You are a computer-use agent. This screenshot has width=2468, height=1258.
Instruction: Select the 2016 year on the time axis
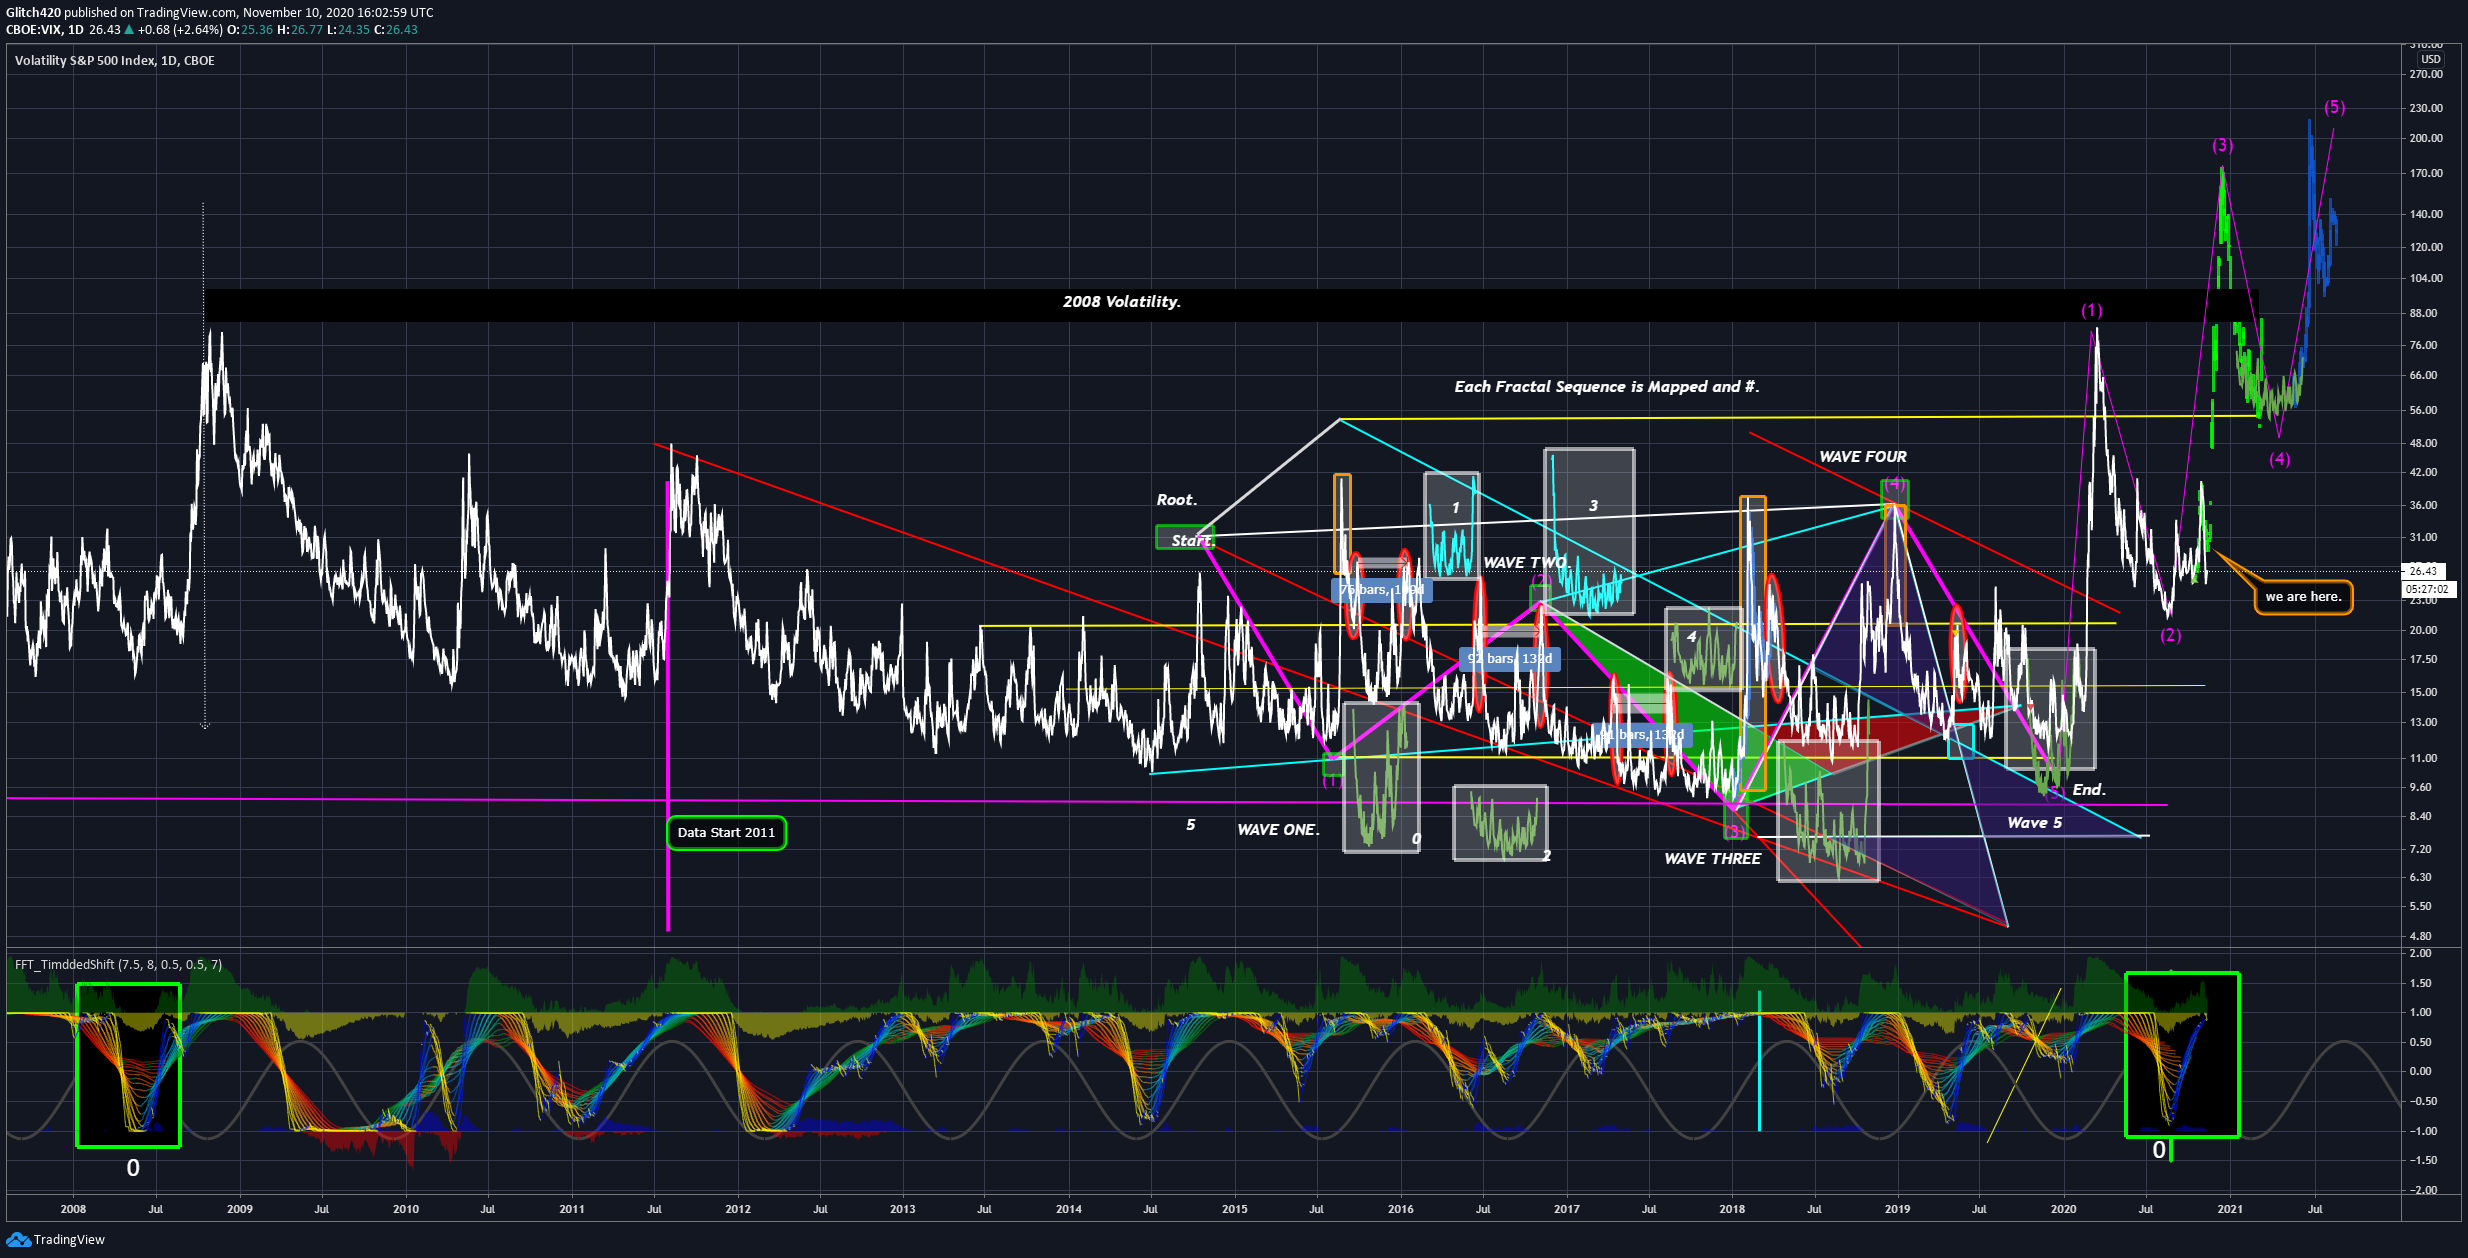click(x=1400, y=1209)
